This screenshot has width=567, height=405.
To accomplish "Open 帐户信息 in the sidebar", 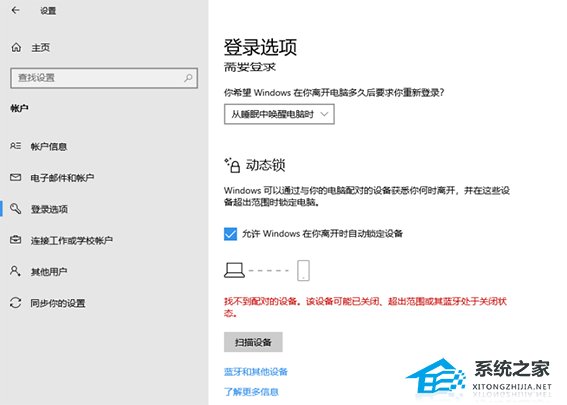I will pyautogui.click(x=49, y=146).
